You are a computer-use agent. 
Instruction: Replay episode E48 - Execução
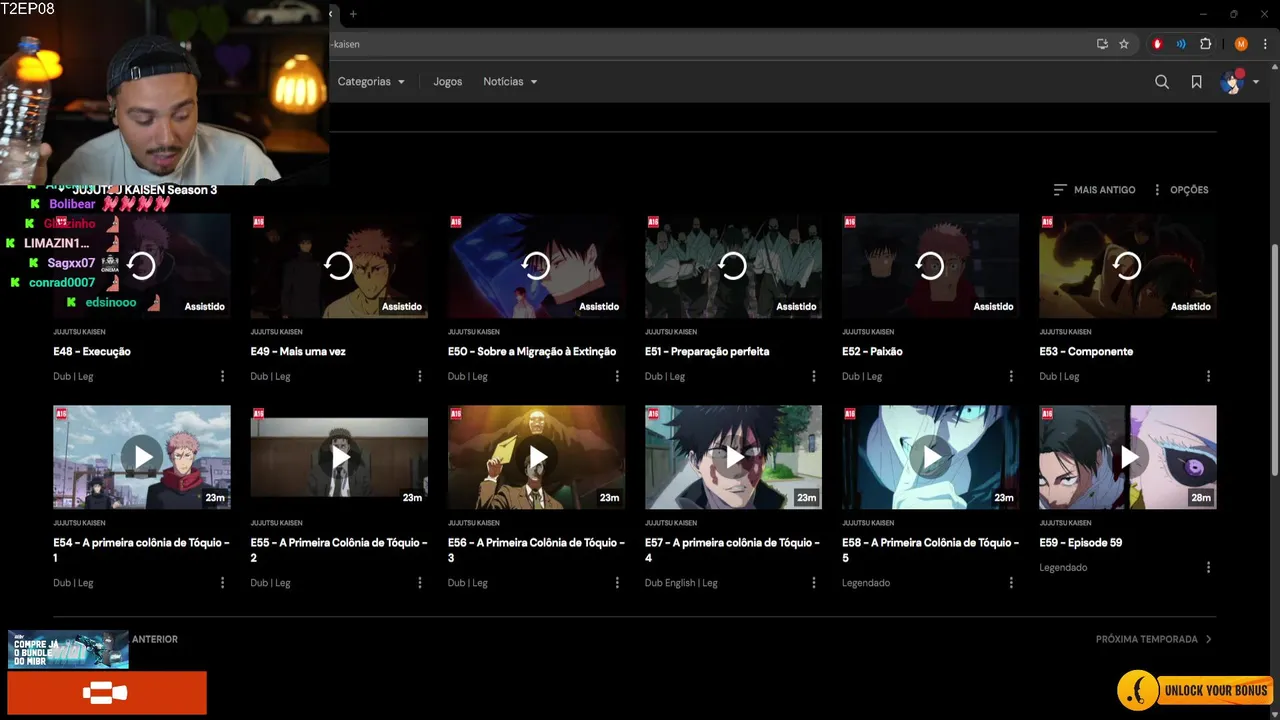point(142,265)
